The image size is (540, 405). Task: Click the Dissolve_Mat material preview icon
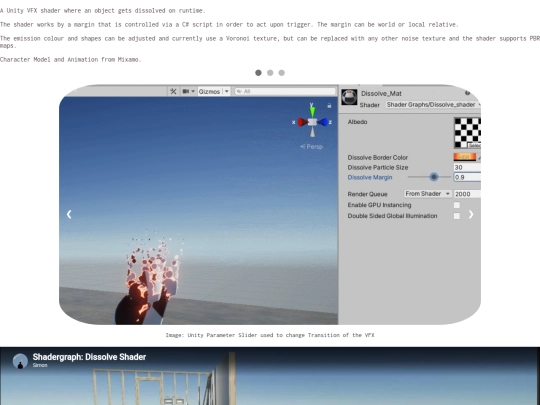pyautogui.click(x=349, y=97)
